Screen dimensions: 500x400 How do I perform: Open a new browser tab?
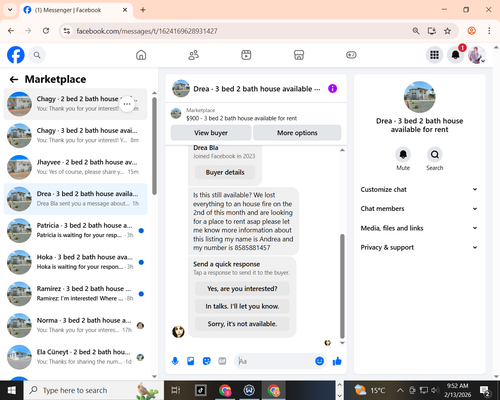[x=143, y=10]
